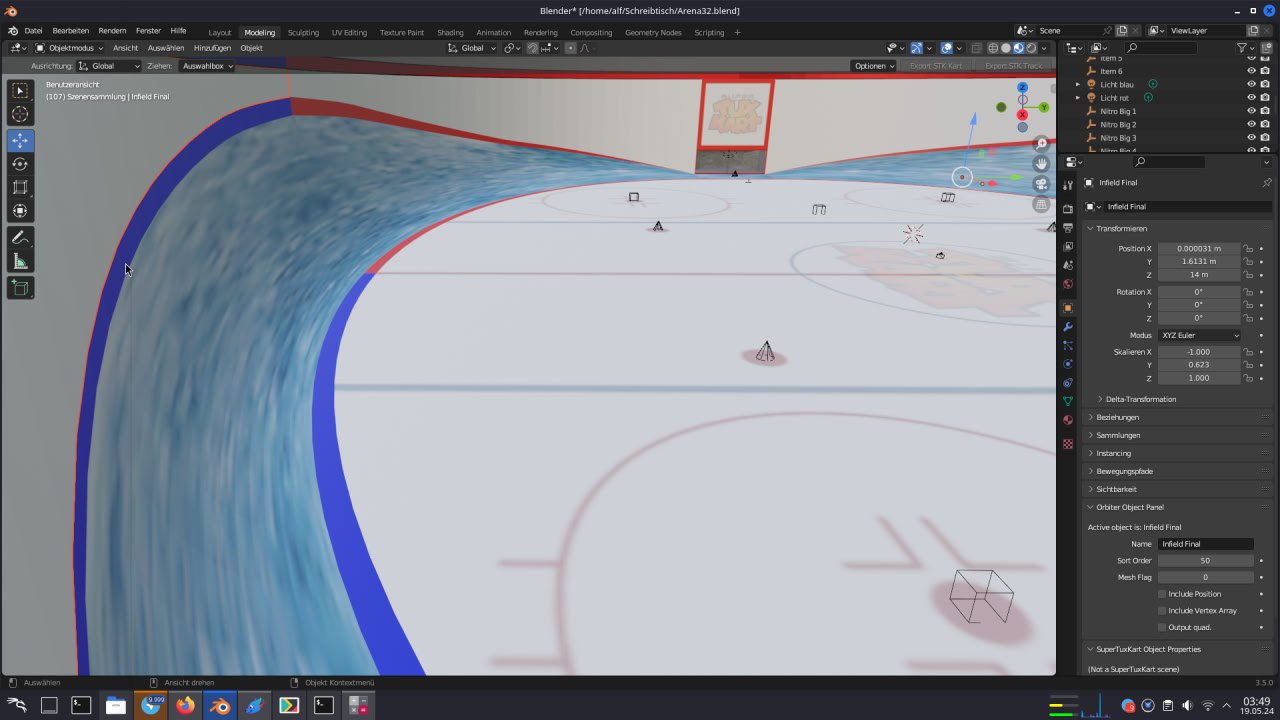Click the Optionen button in viewport header
Viewport: 1280px width, 720px height.
click(873, 66)
